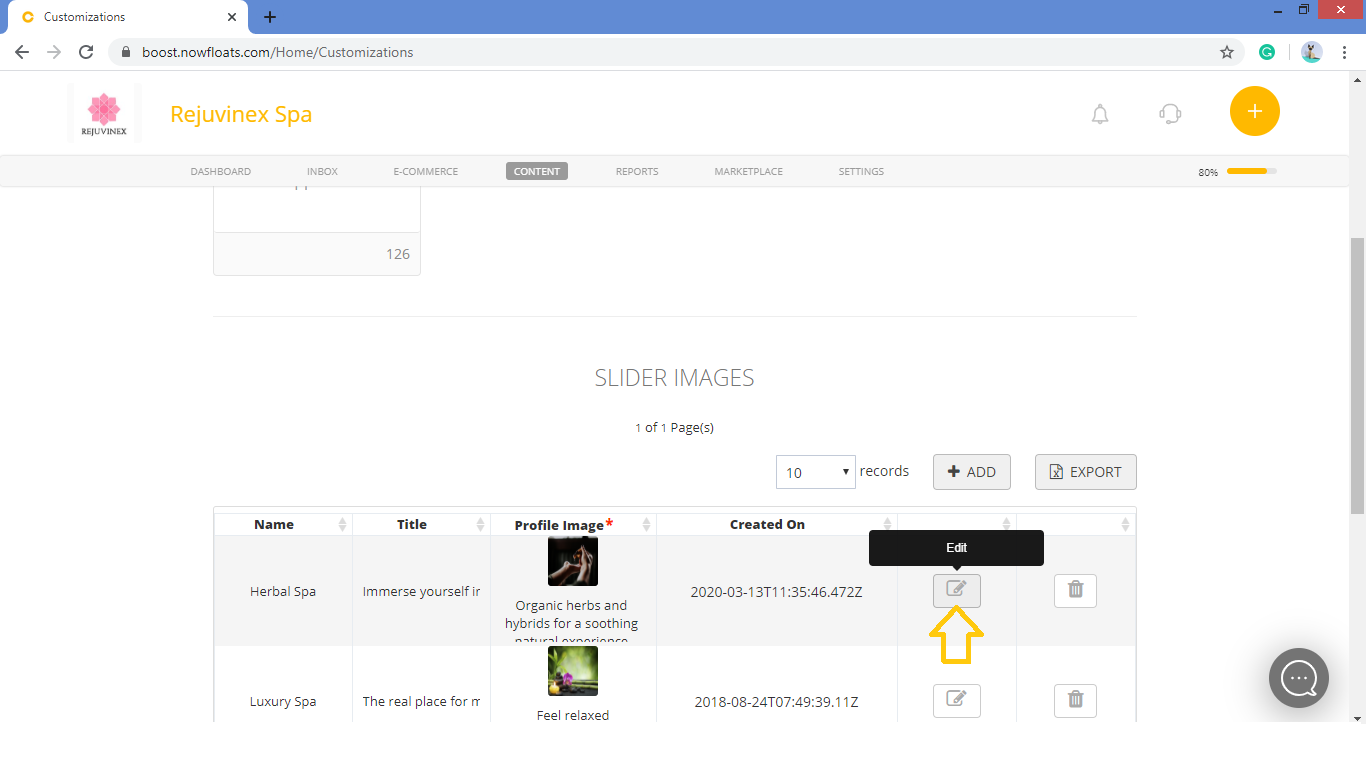Click the edit icon for Luxury Spa row
This screenshot has height=768, width=1366.
[x=956, y=700]
